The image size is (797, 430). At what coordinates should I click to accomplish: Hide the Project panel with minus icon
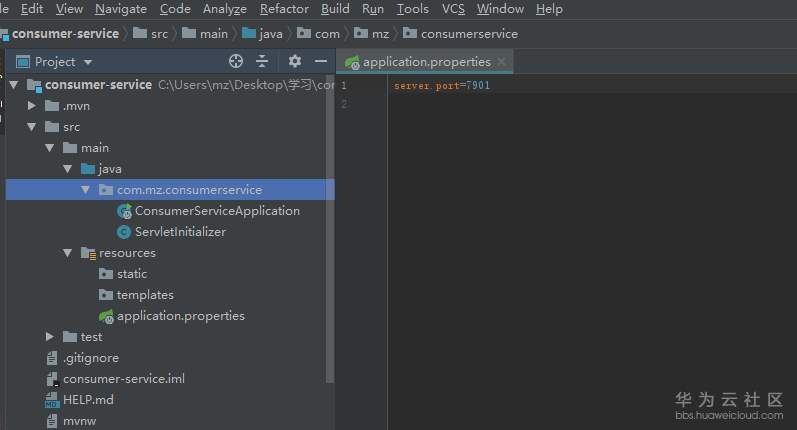coord(321,62)
